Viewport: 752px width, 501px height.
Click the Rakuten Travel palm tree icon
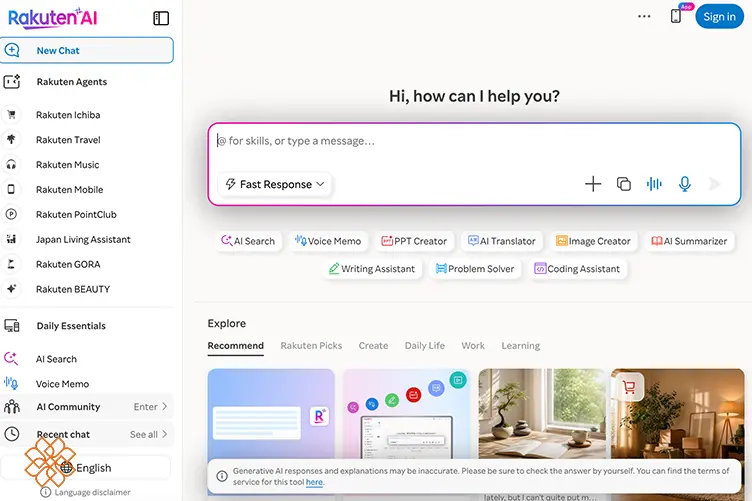pyautogui.click(x=11, y=140)
